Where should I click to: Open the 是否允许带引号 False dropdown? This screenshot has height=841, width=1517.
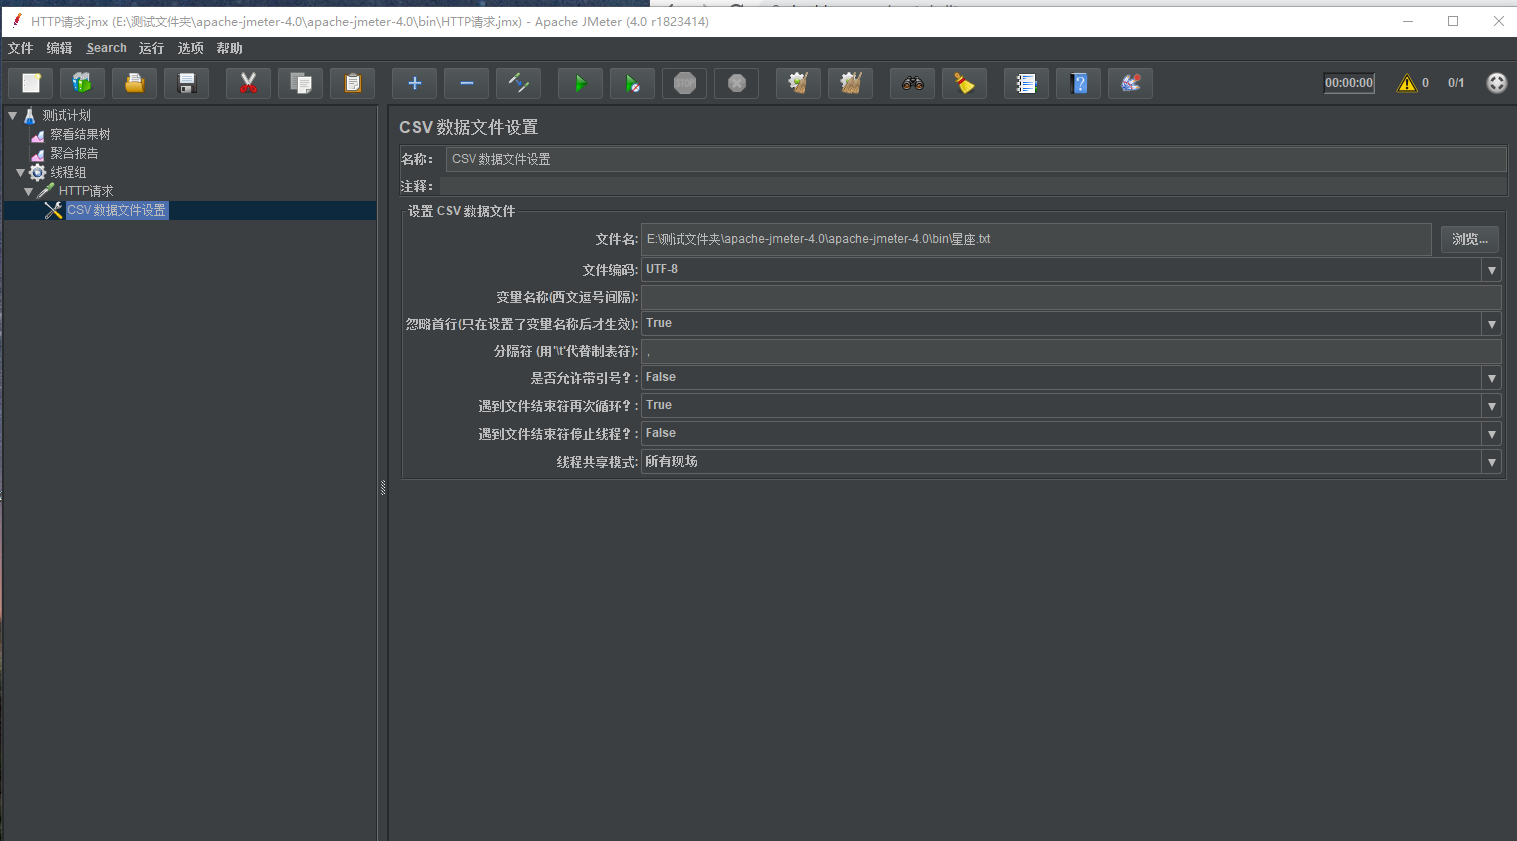pos(1071,377)
